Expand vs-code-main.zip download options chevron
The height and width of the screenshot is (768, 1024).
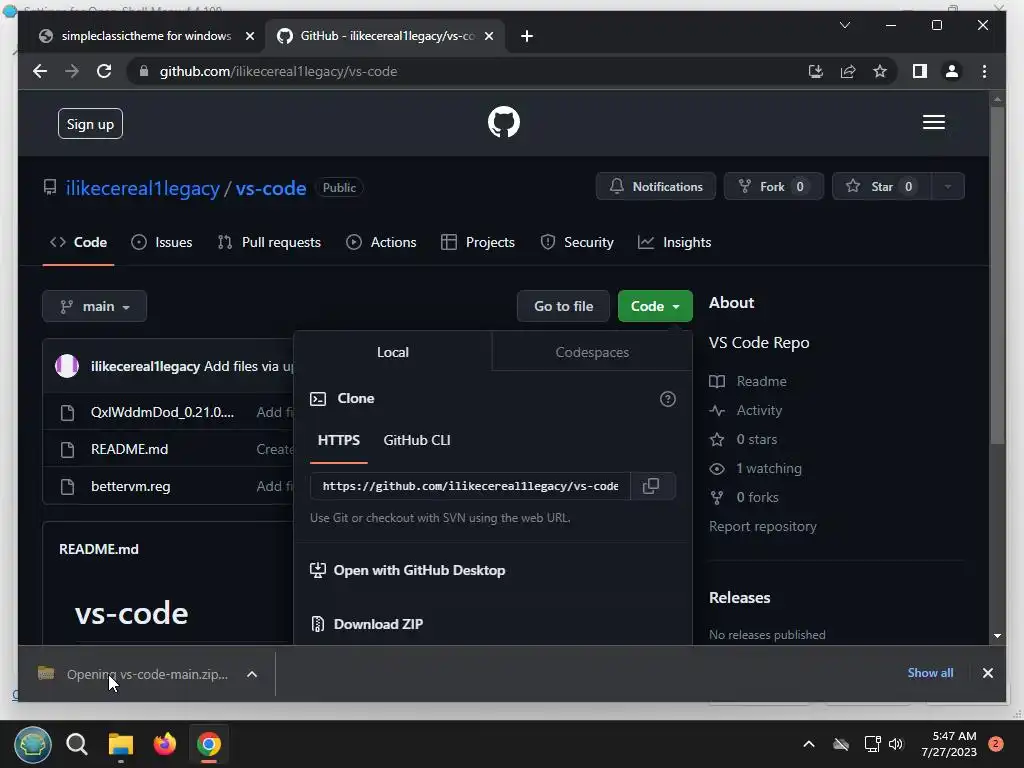point(252,674)
